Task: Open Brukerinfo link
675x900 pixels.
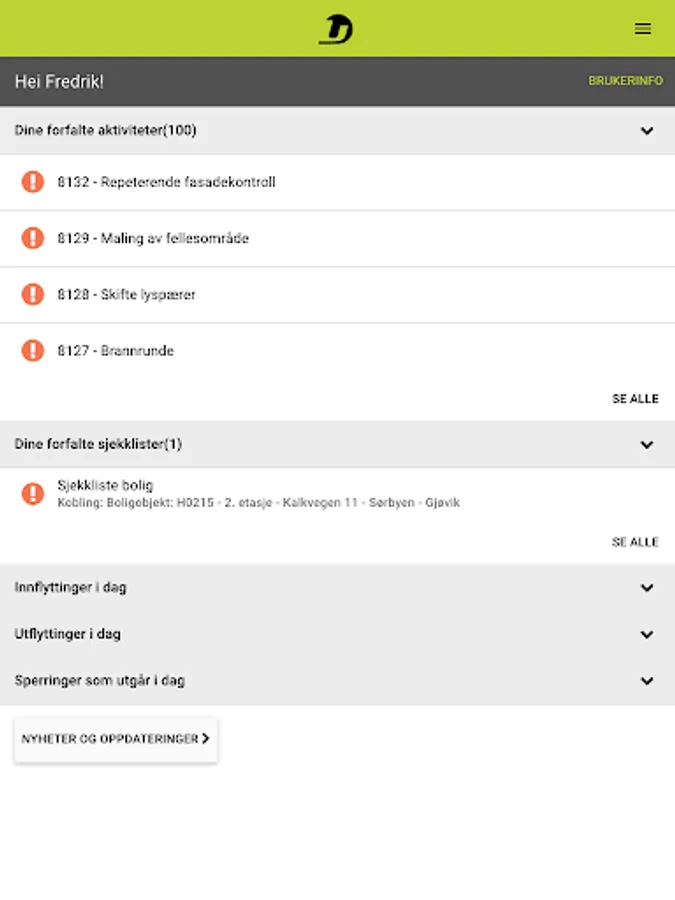Action: click(625, 81)
